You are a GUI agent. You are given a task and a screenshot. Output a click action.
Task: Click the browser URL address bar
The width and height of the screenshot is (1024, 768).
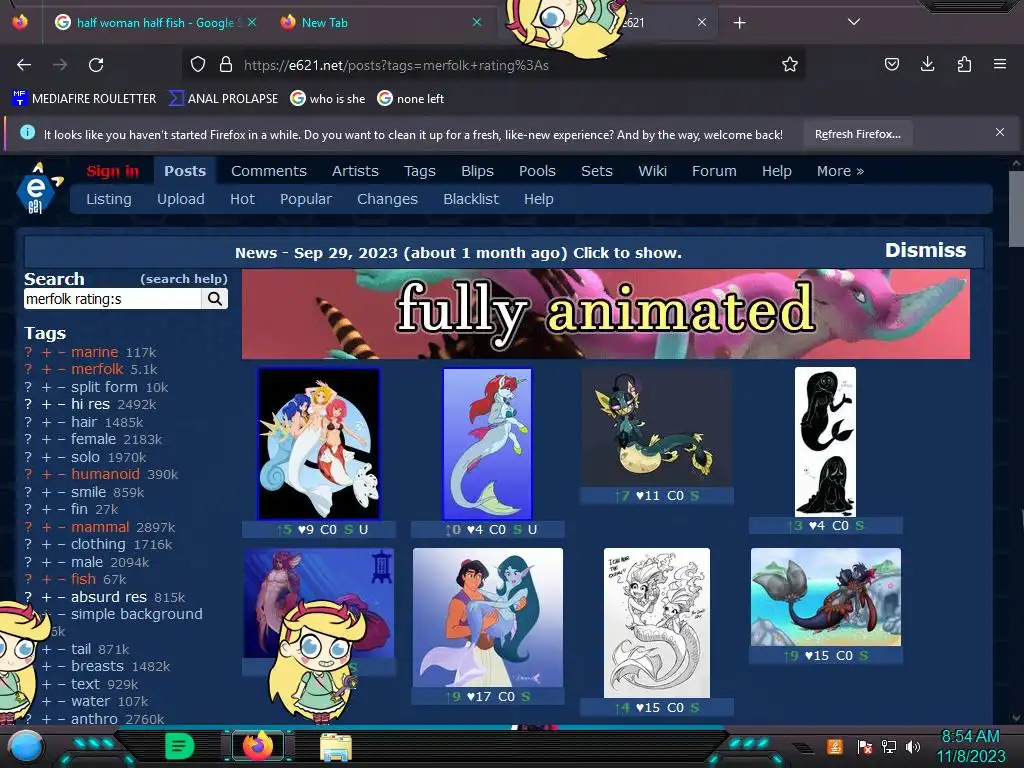click(493, 65)
